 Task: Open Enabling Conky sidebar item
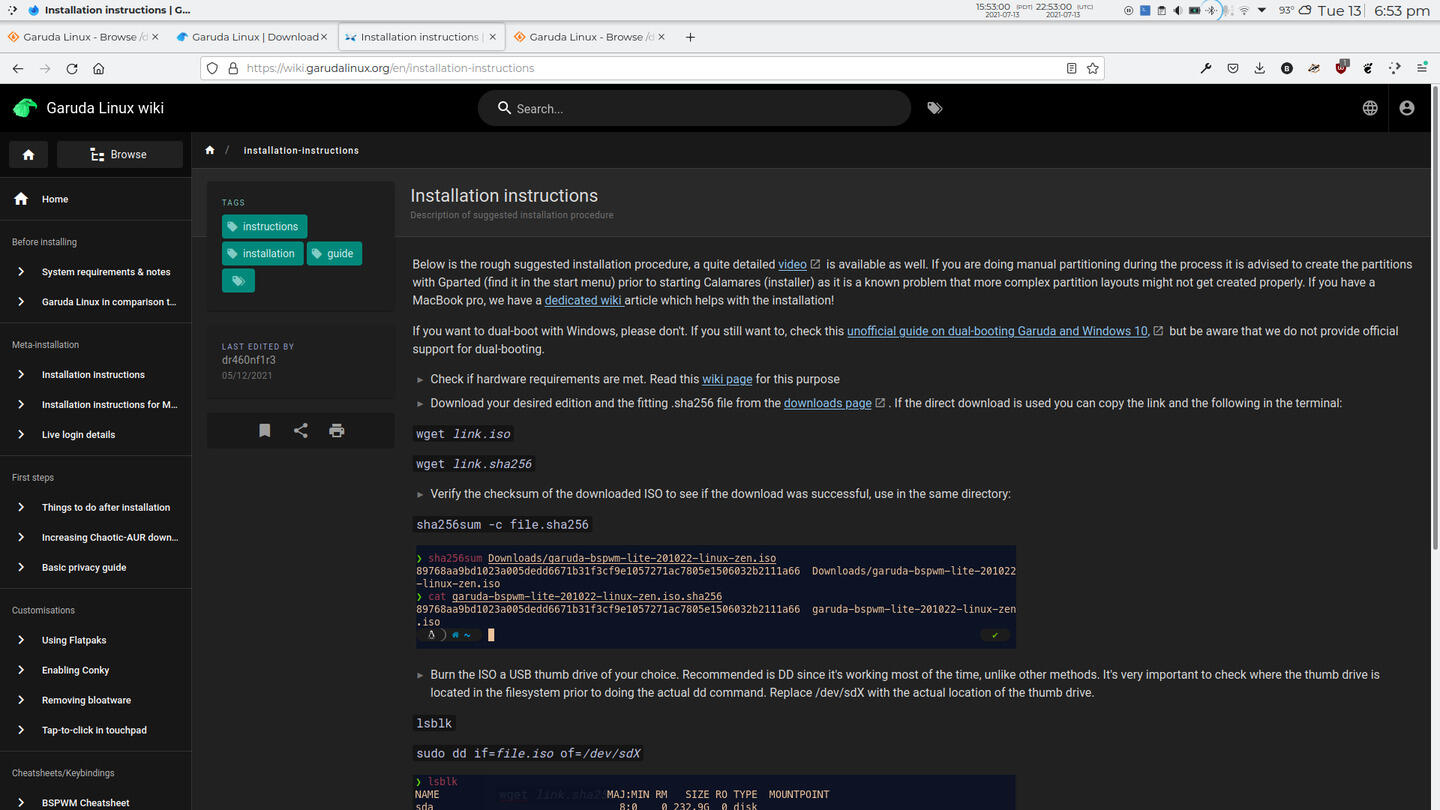click(x=95, y=671)
